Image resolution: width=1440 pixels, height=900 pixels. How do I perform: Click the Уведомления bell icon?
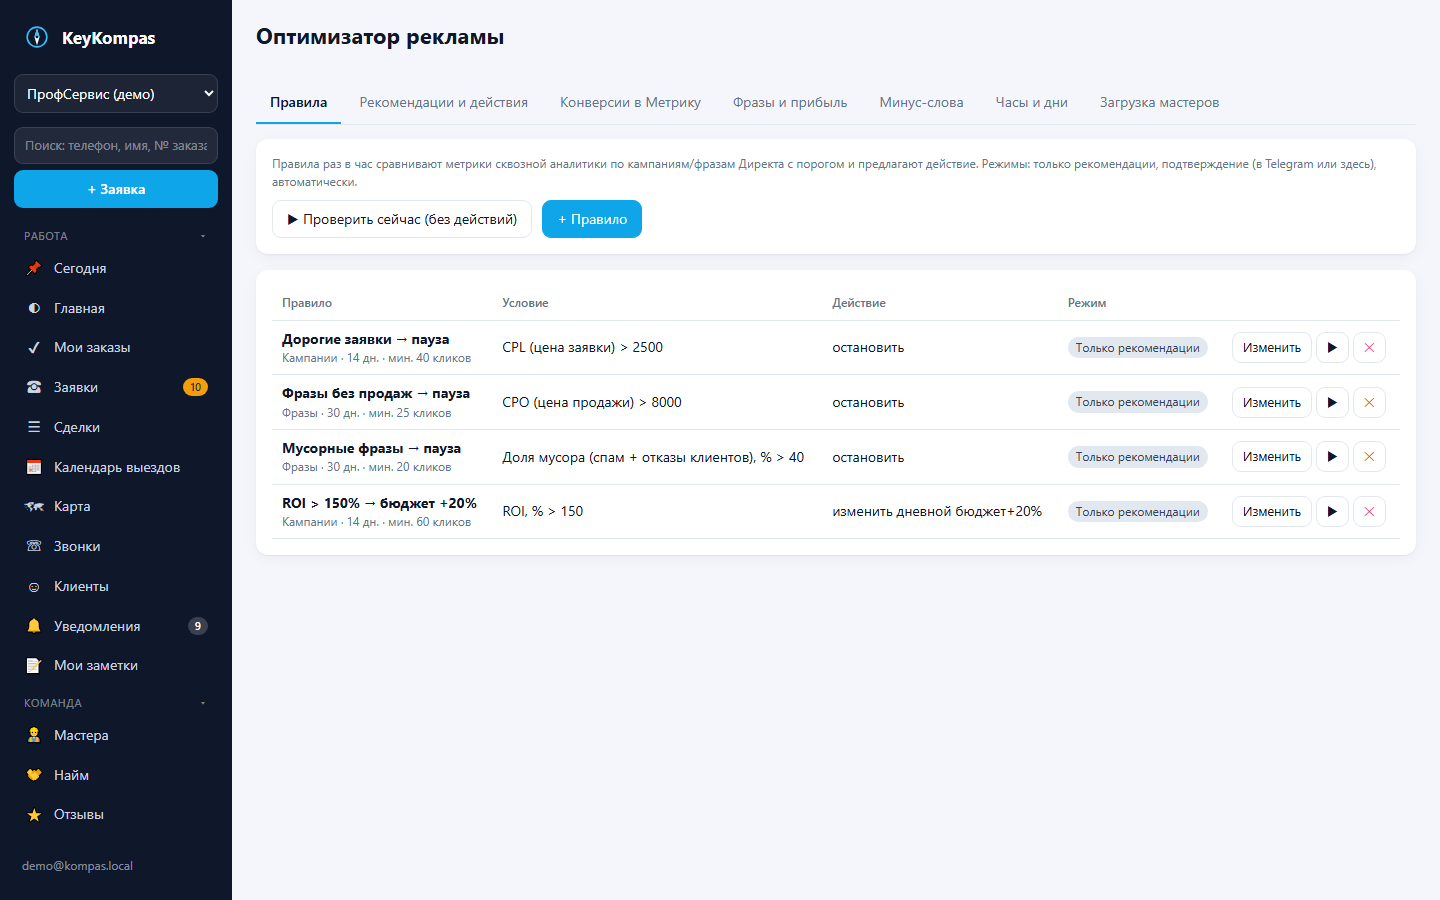(x=34, y=626)
